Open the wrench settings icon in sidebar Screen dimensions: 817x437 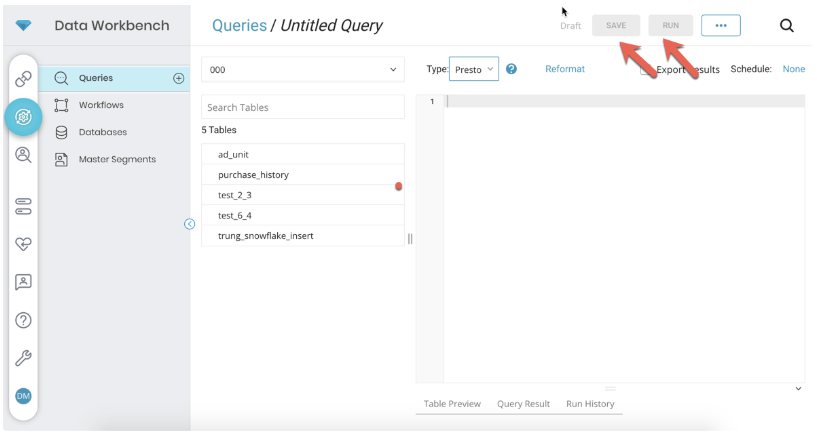click(23, 358)
